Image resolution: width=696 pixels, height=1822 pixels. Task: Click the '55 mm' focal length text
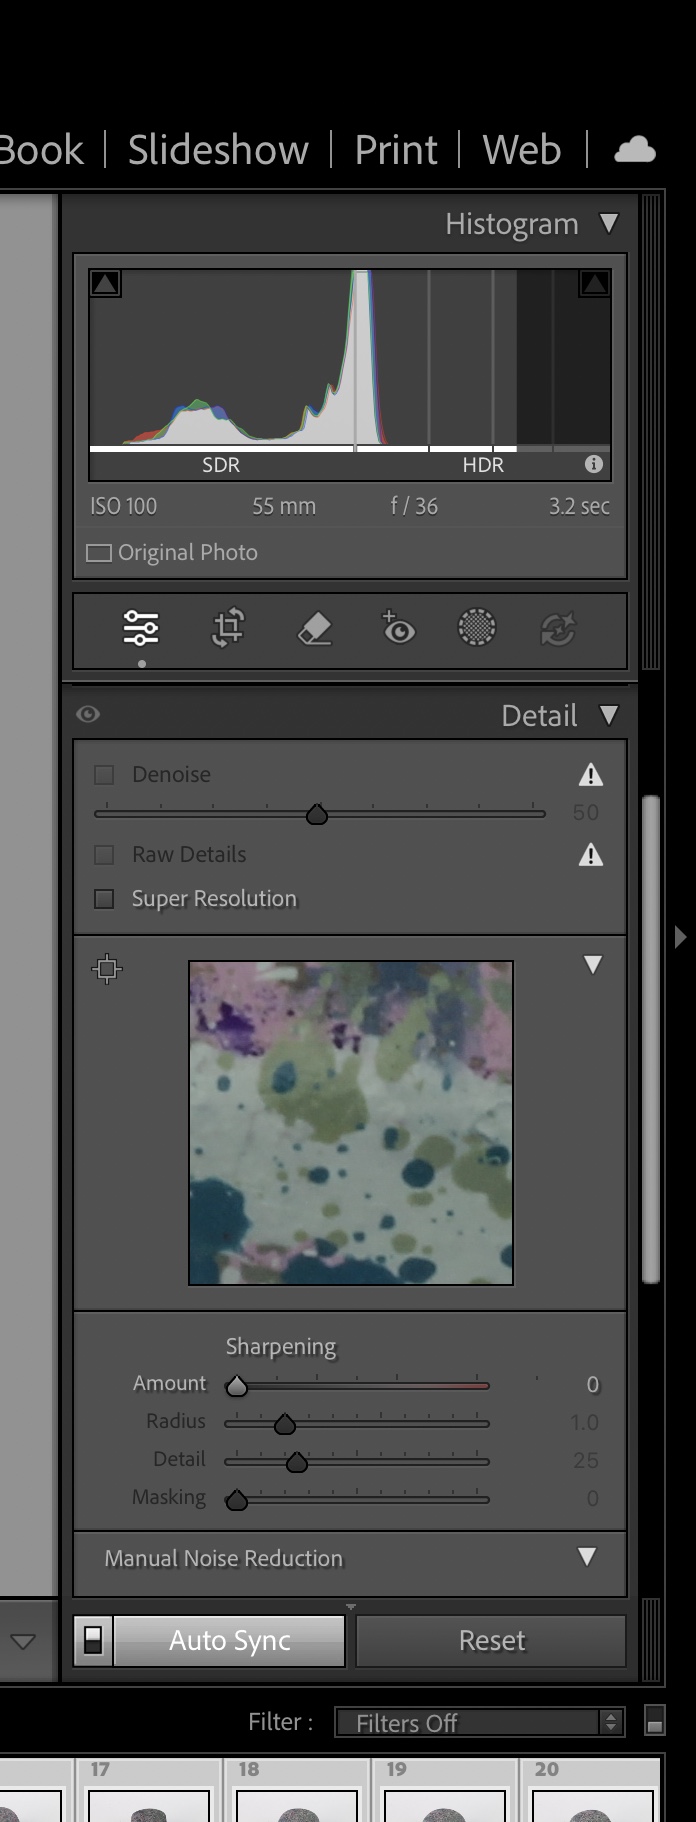click(x=284, y=506)
